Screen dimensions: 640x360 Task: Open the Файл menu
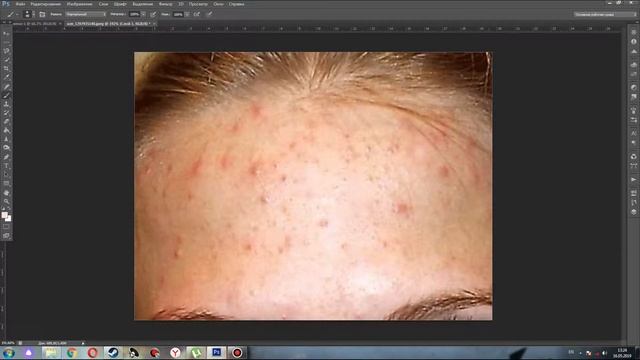(x=20, y=4)
